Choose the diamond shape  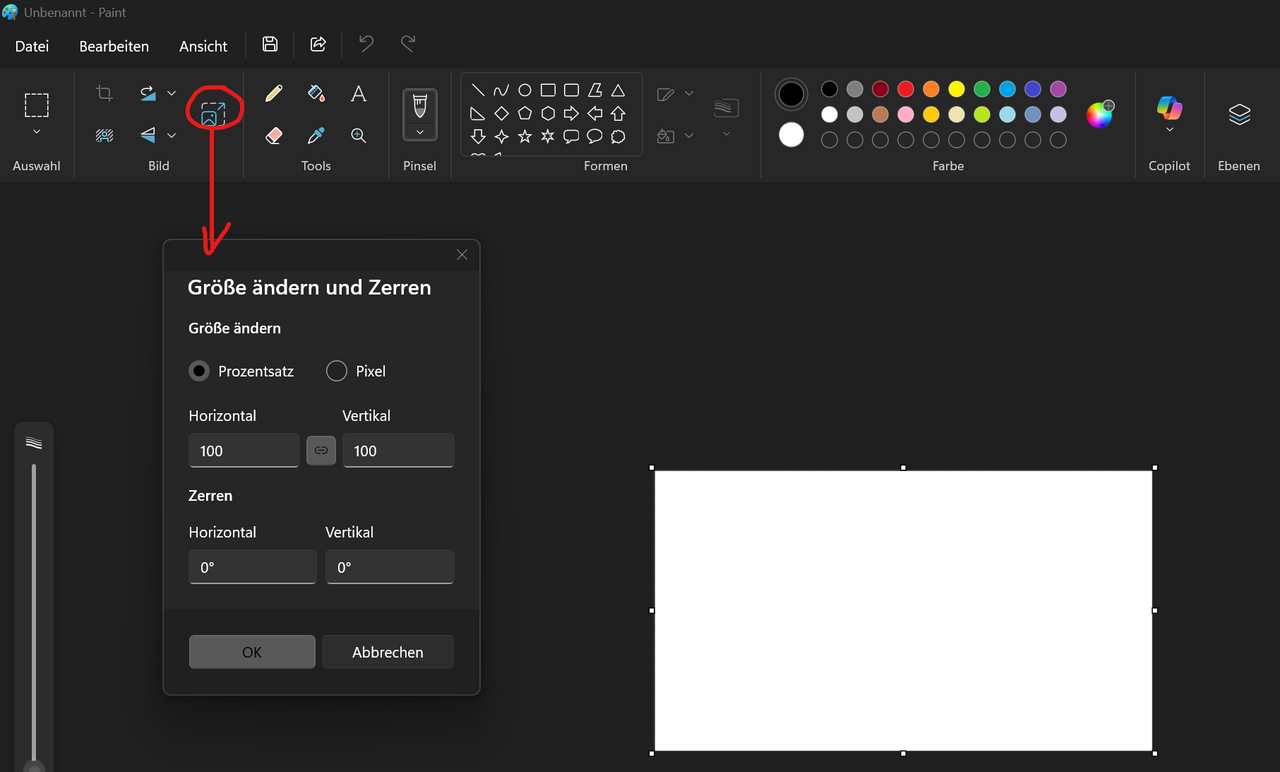point(501,113)
